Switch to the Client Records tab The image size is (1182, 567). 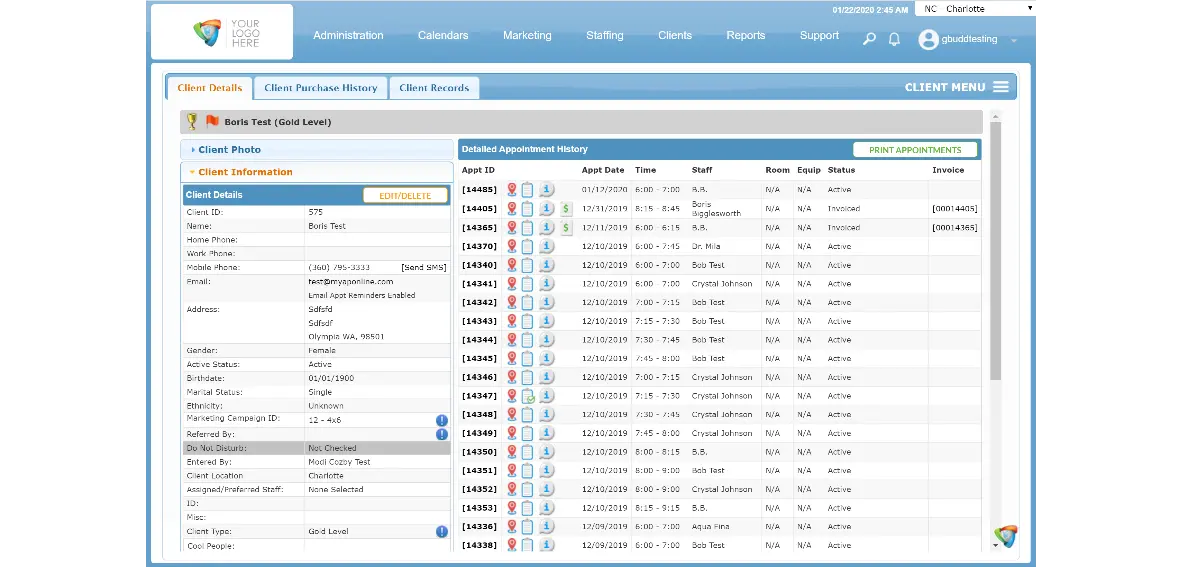coord(434,87)
